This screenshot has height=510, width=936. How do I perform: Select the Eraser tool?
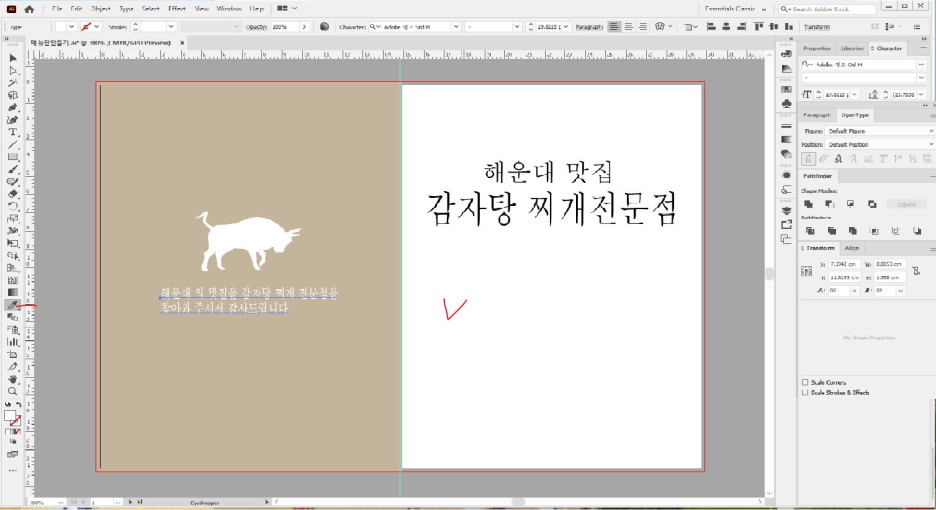point(13,194)
